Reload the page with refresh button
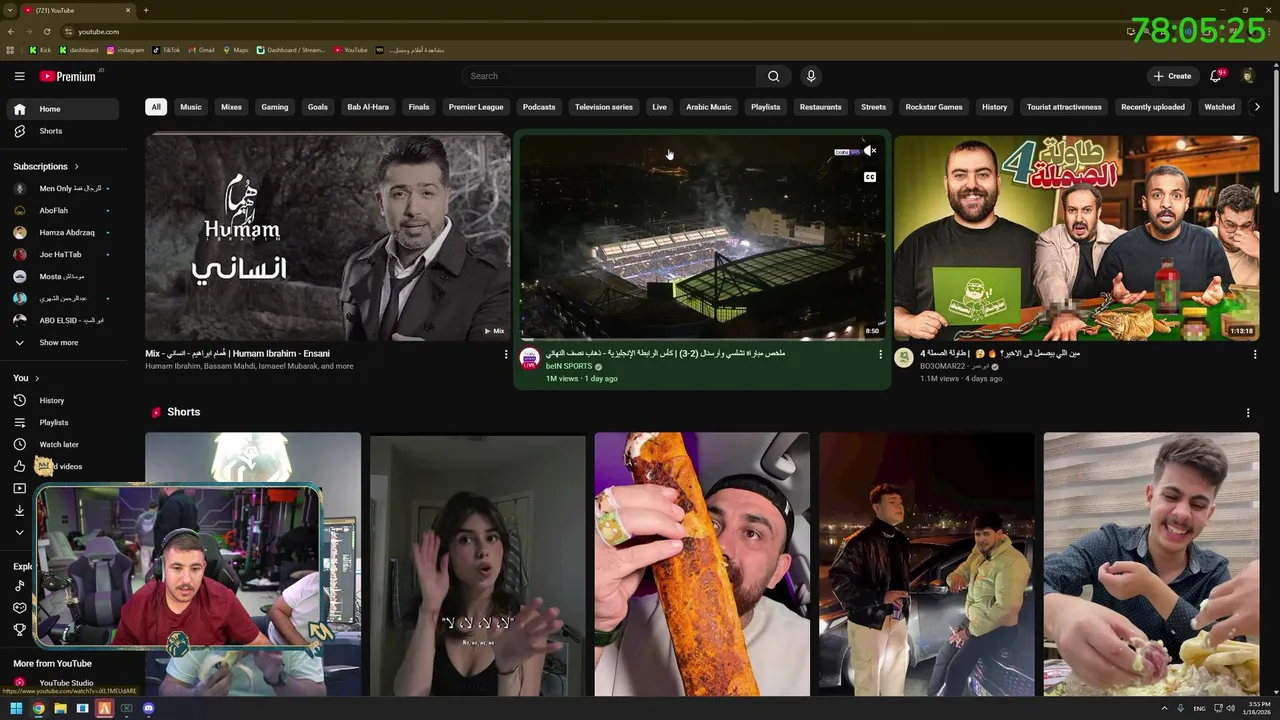This screenshot has height=720, width=1280. (47, 31)
